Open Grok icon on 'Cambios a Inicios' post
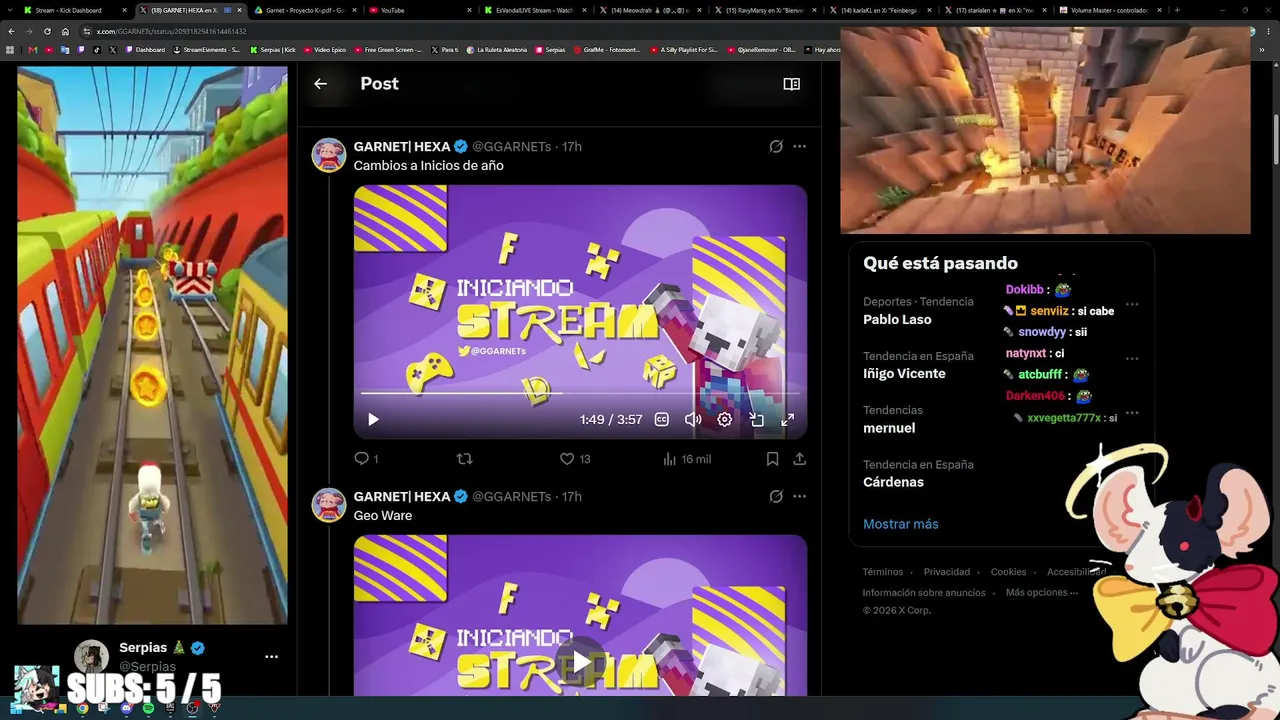This screenshot has width=1280, height=720. tap(776, 147)
